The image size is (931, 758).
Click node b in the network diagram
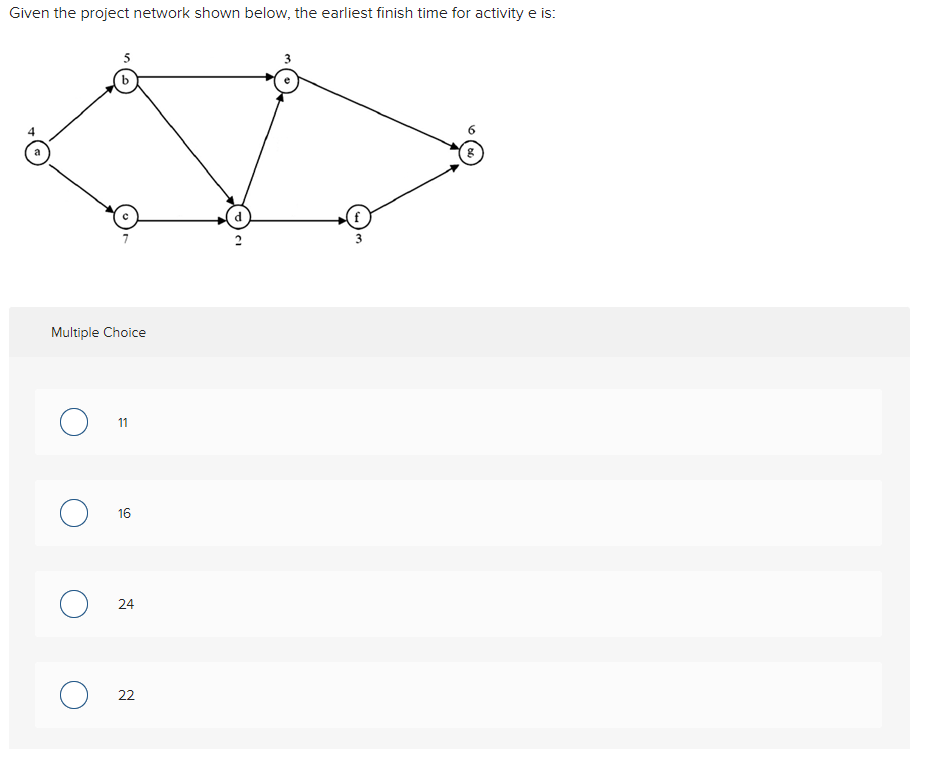point(125,78)
